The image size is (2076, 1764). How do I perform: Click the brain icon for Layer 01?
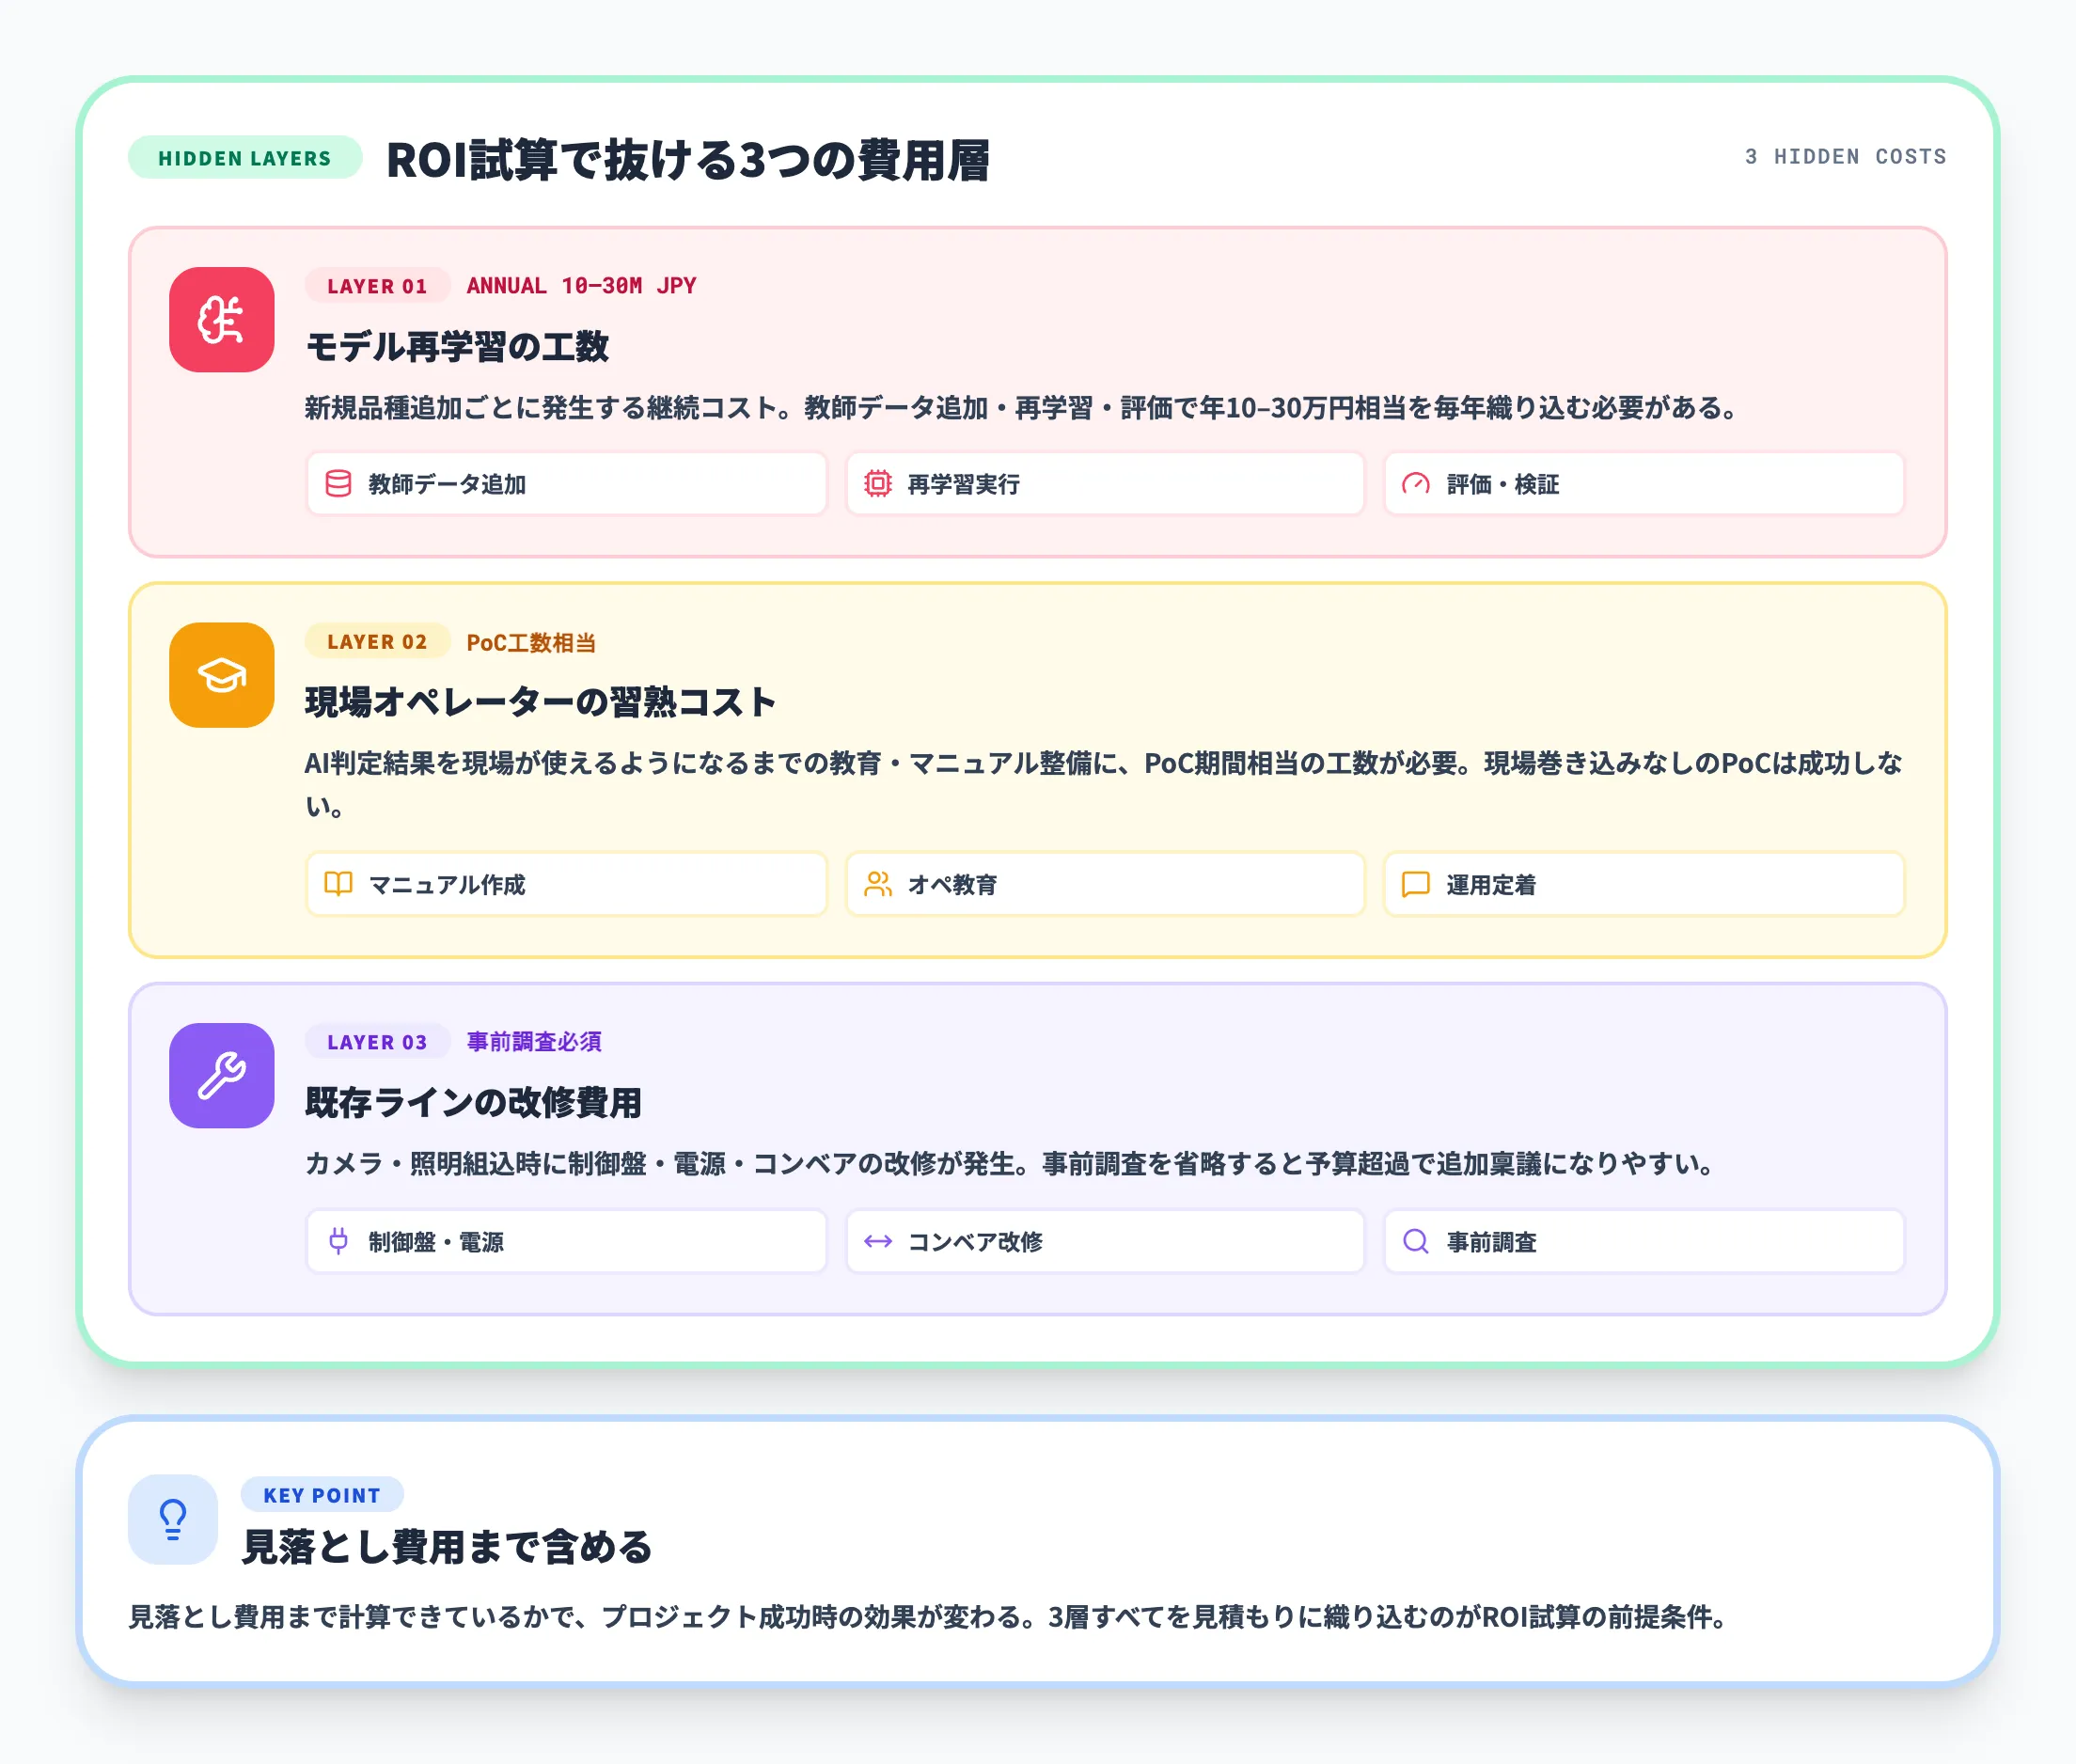click(221, 320)
